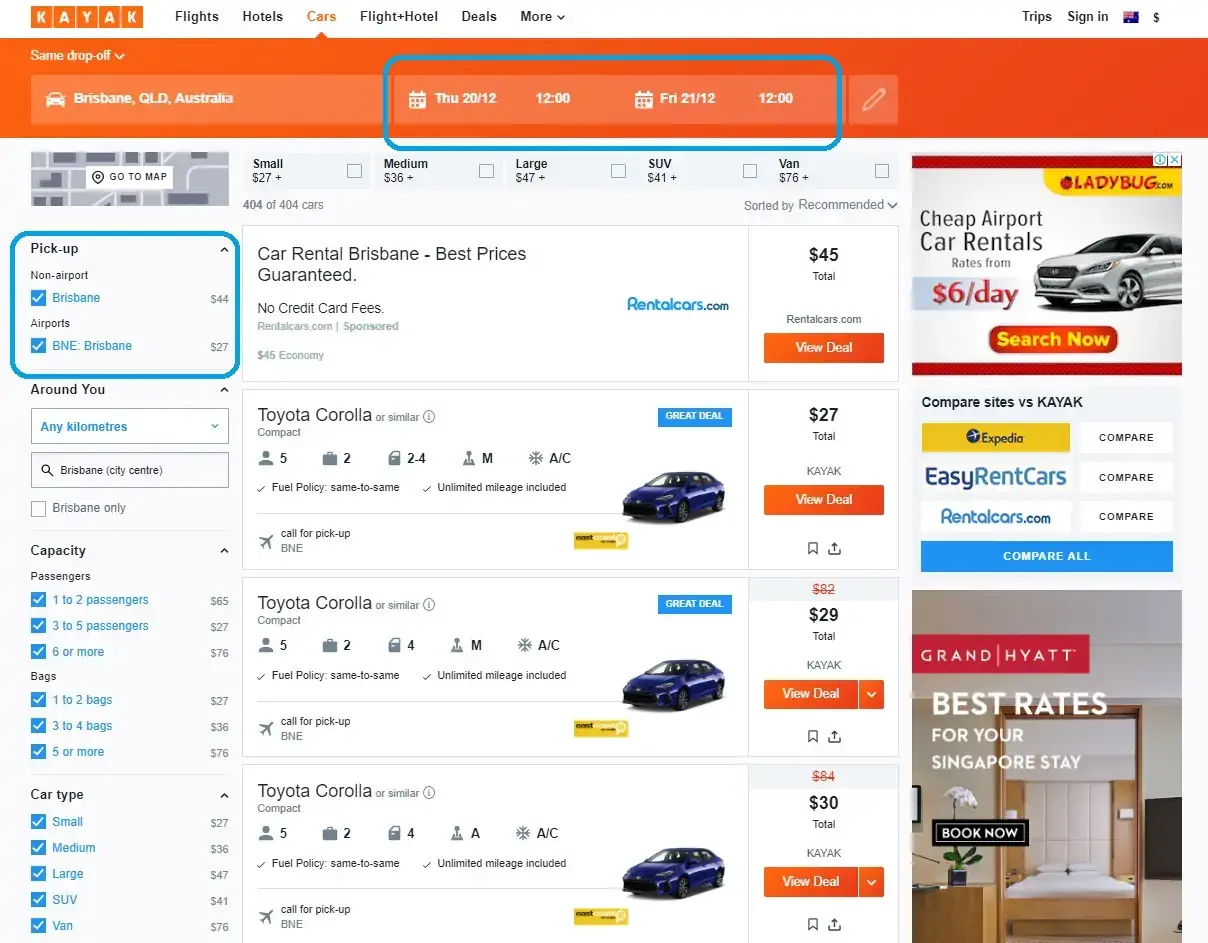Click drop-off date calendar icon Fri 21/12
1208x943 pixels.
644,99
